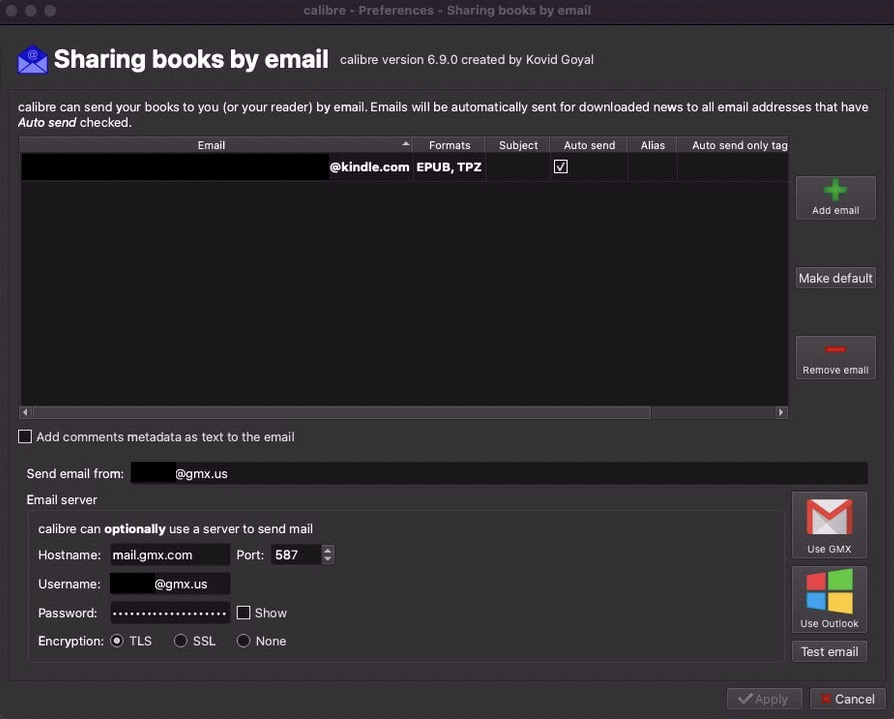
Task: Enable Add comments metadata as text
Action: (x=25, y=437)
